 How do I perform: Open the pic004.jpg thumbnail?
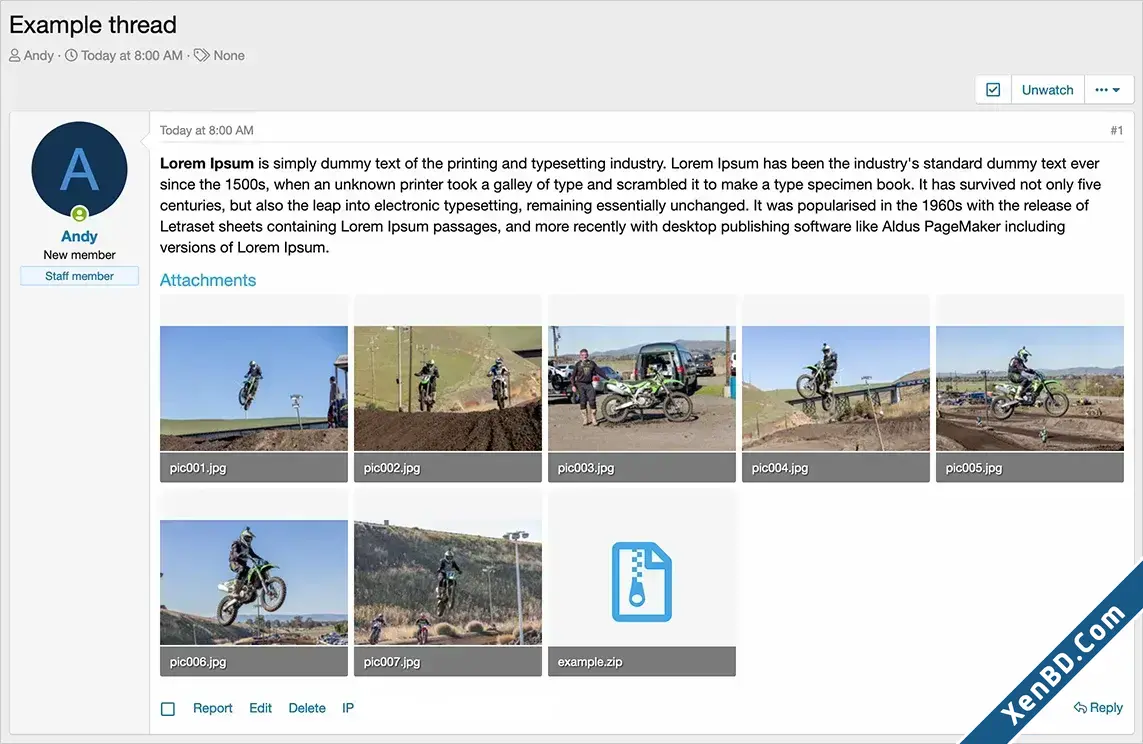835,388
